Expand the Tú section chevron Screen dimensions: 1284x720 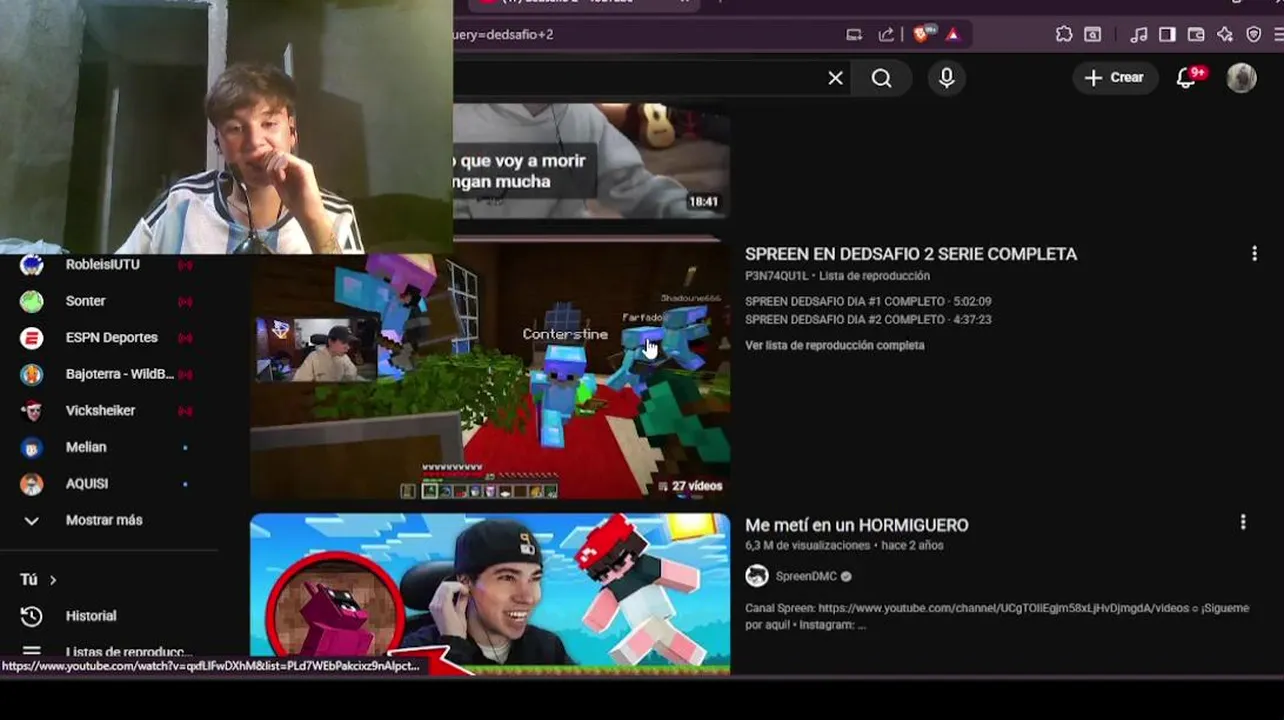pyautogui.click(x=53, y=580)
